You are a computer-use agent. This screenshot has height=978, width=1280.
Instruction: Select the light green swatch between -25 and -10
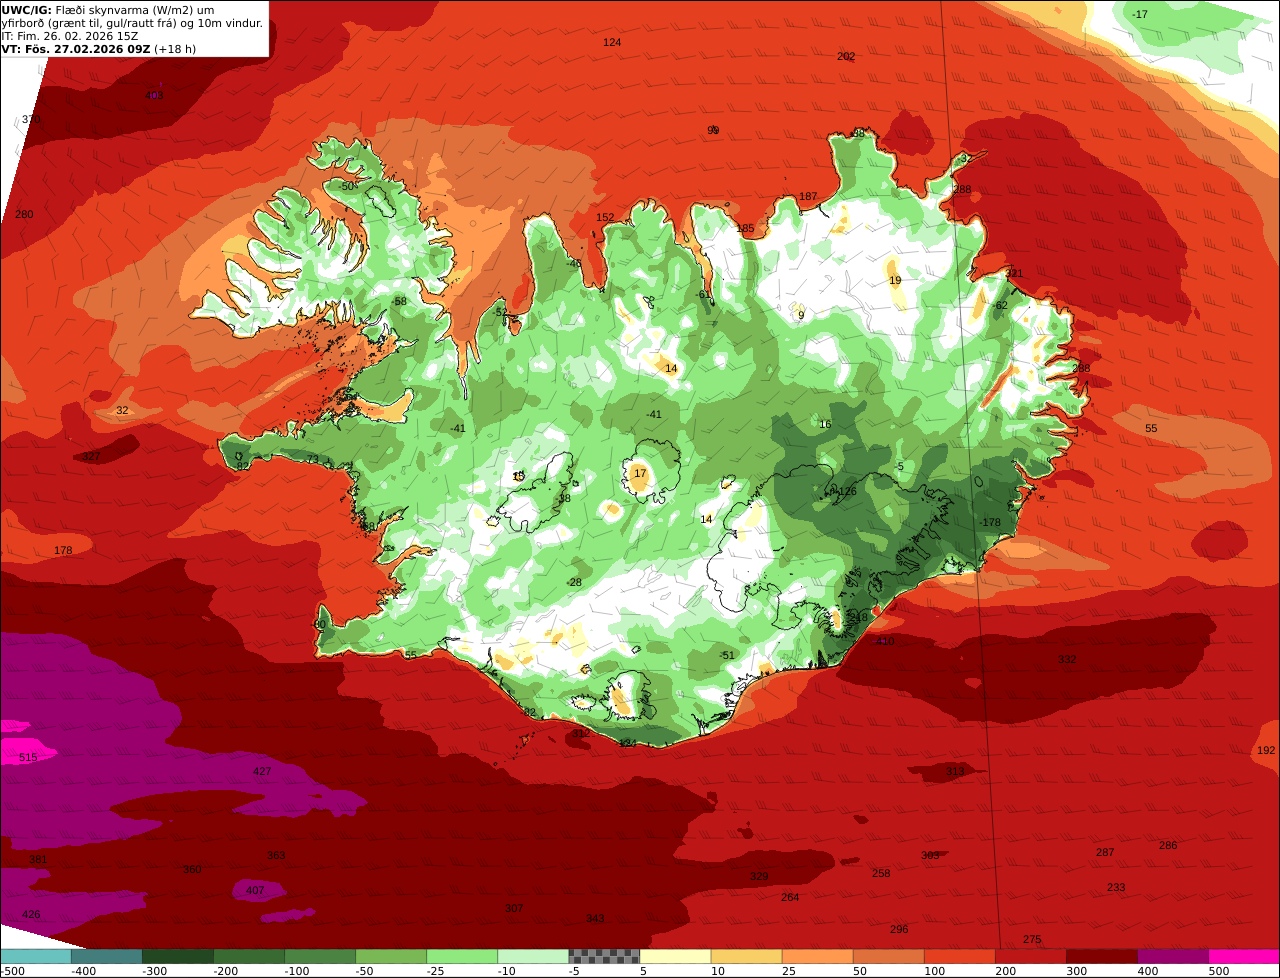click(463, 956)
